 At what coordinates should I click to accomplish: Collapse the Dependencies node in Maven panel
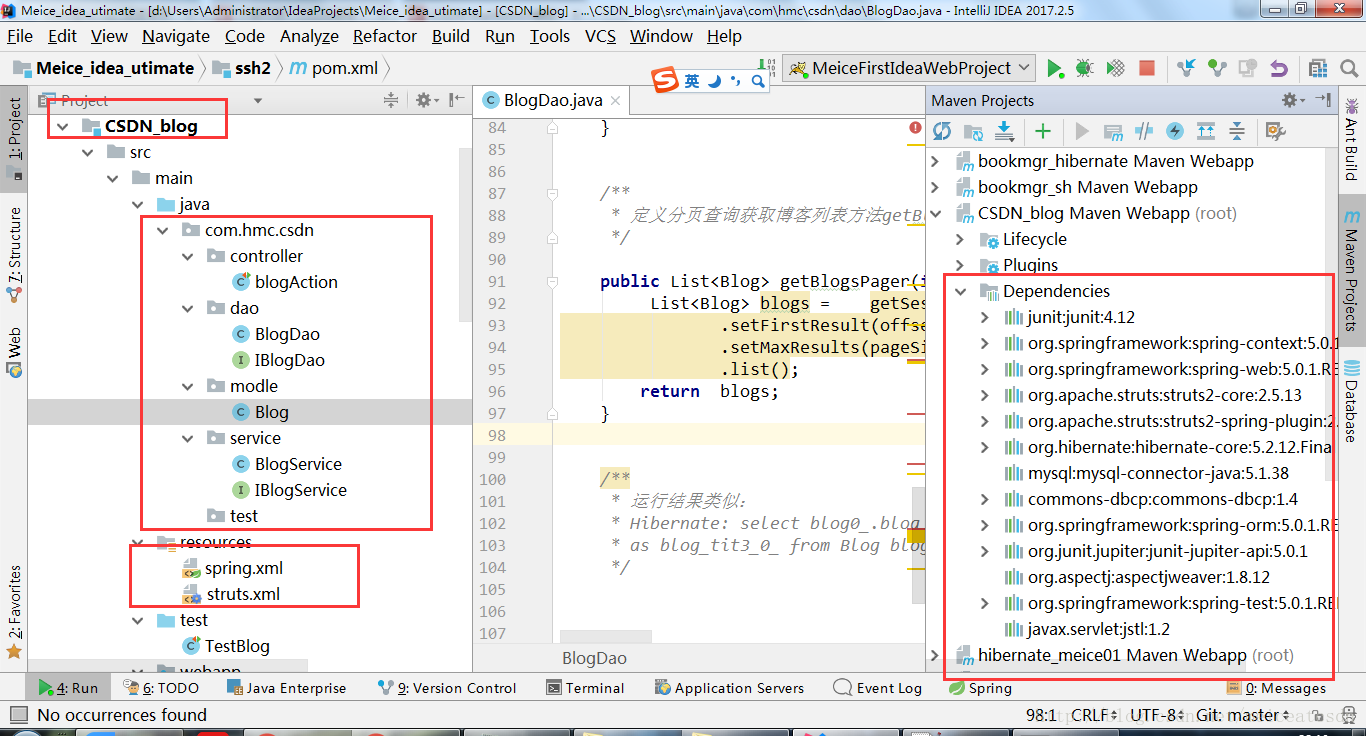pyautogui.click(x=961, y=291)
